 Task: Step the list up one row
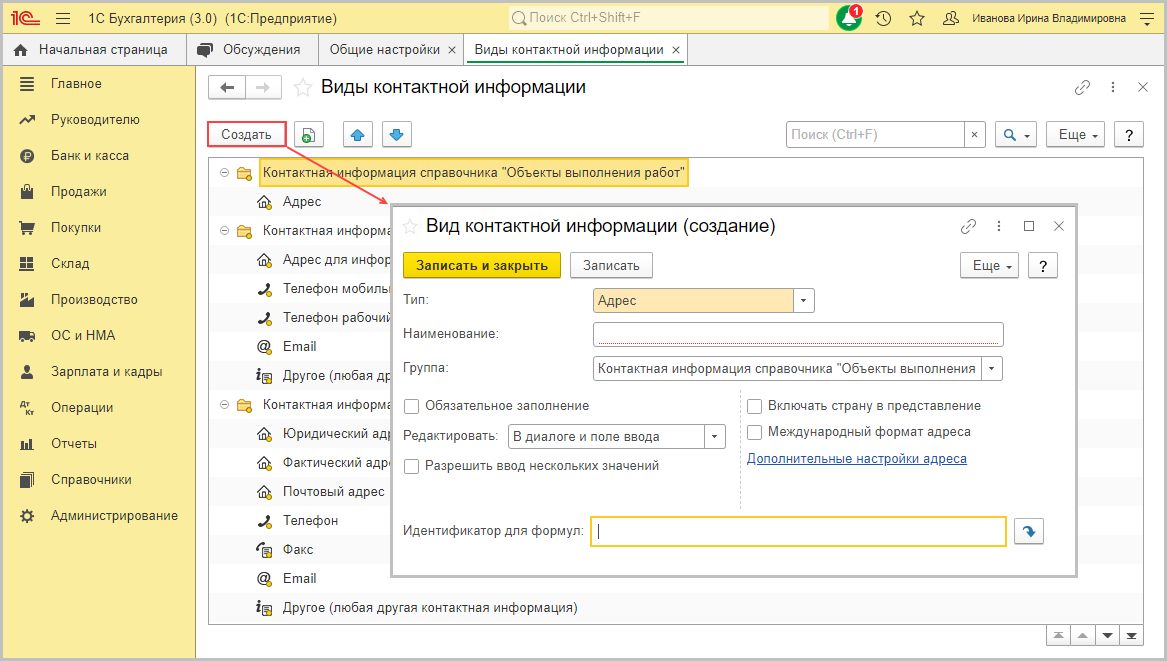tap(1082, 635)
